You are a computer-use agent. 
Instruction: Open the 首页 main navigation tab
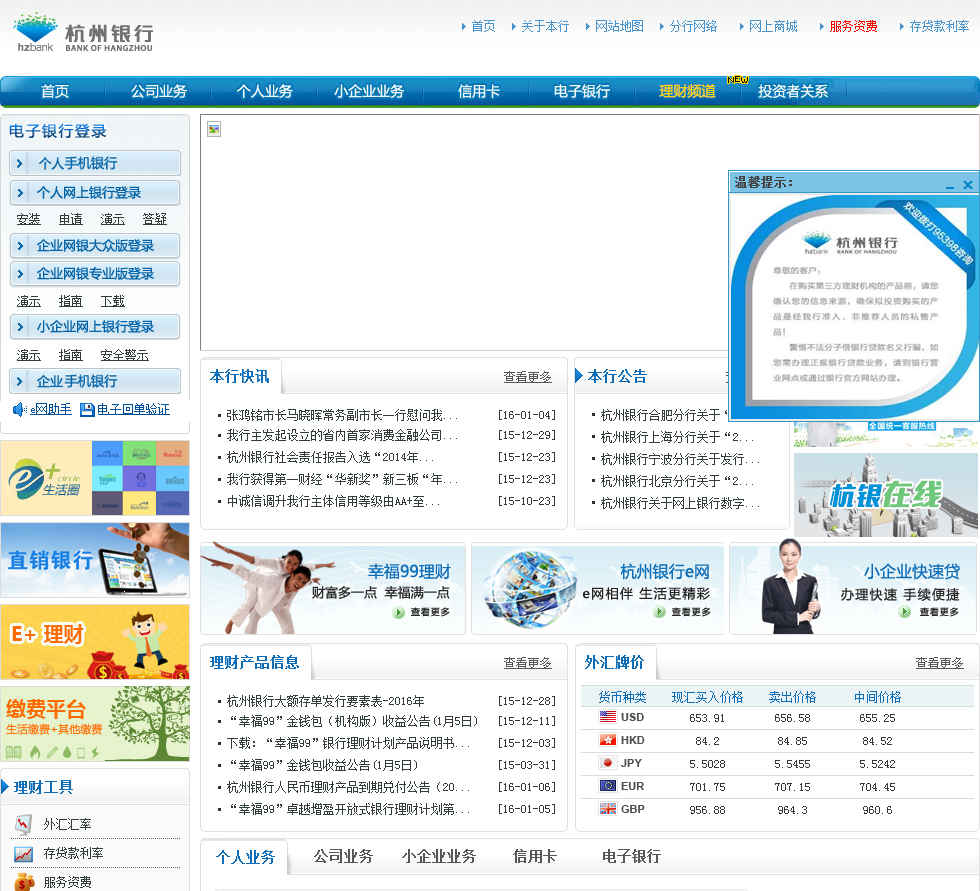coord(55,91)
